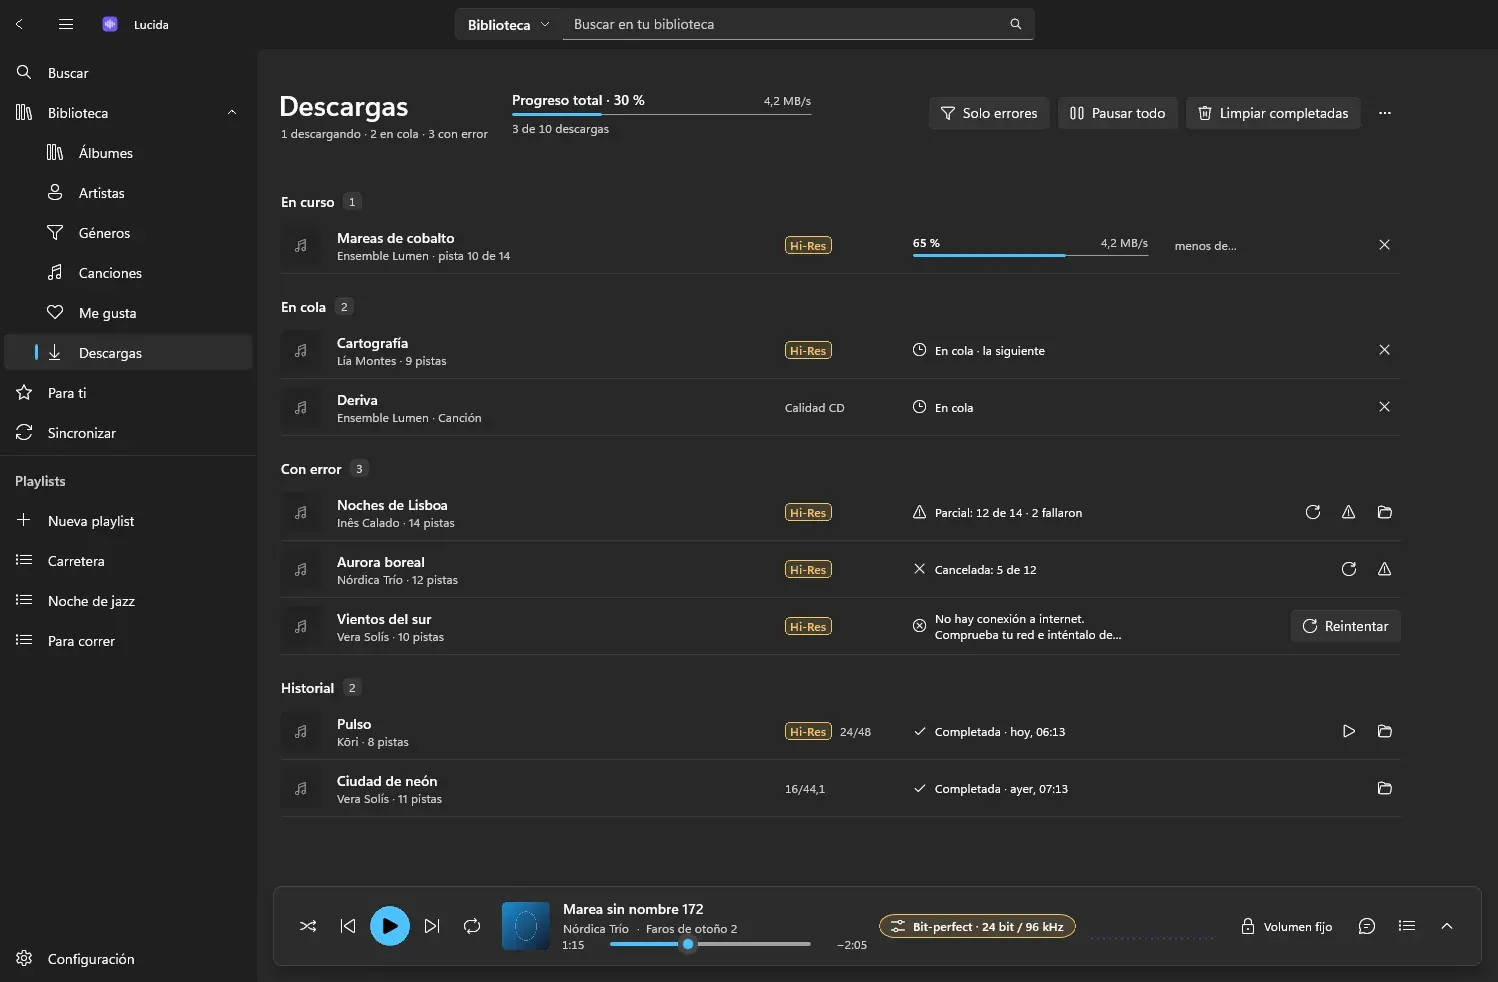Viewport: 1498px width, 982px height.
Task: Expand the now playing panel chevron
Action: click(1446, 926)
